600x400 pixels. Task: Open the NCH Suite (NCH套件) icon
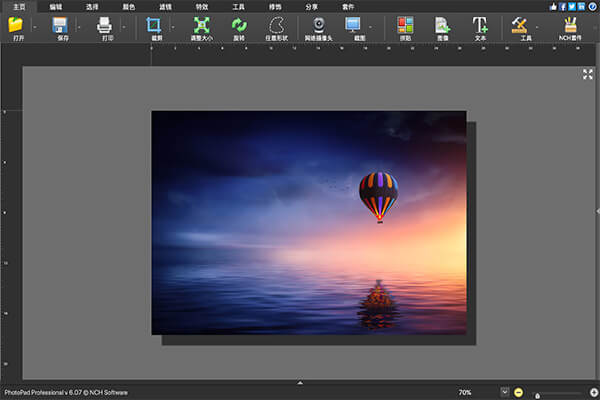[571, 24]
